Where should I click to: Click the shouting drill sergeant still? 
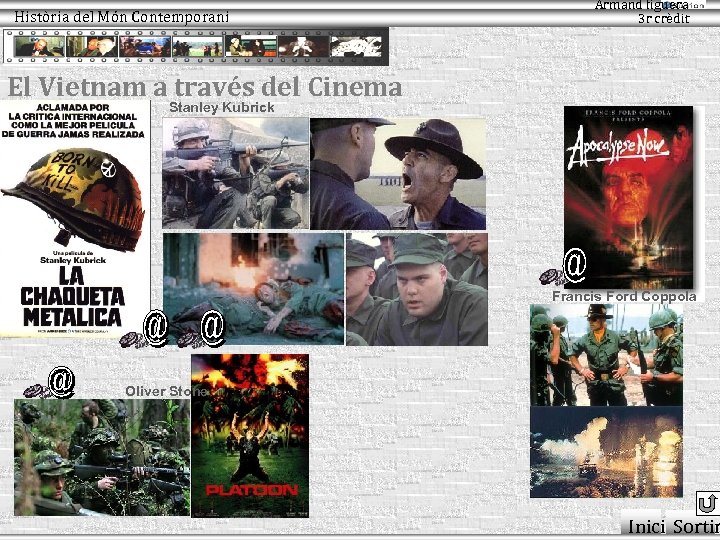tap(398, 174)
